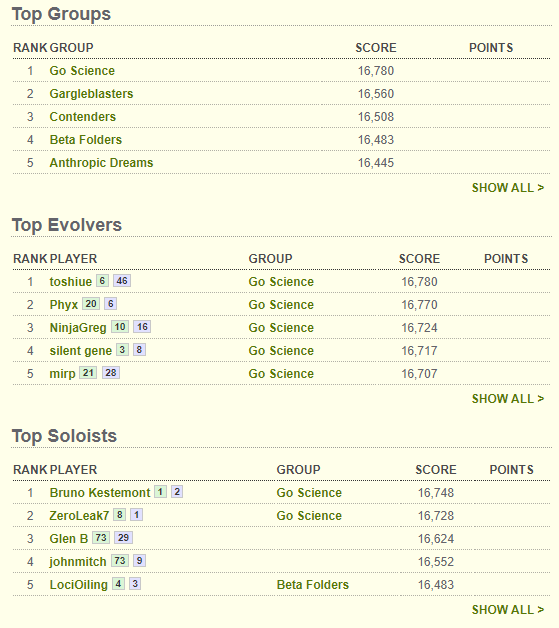Show all Top Evolvers
This screenshot has width=559, height=628.
click(x=508, y=399)
